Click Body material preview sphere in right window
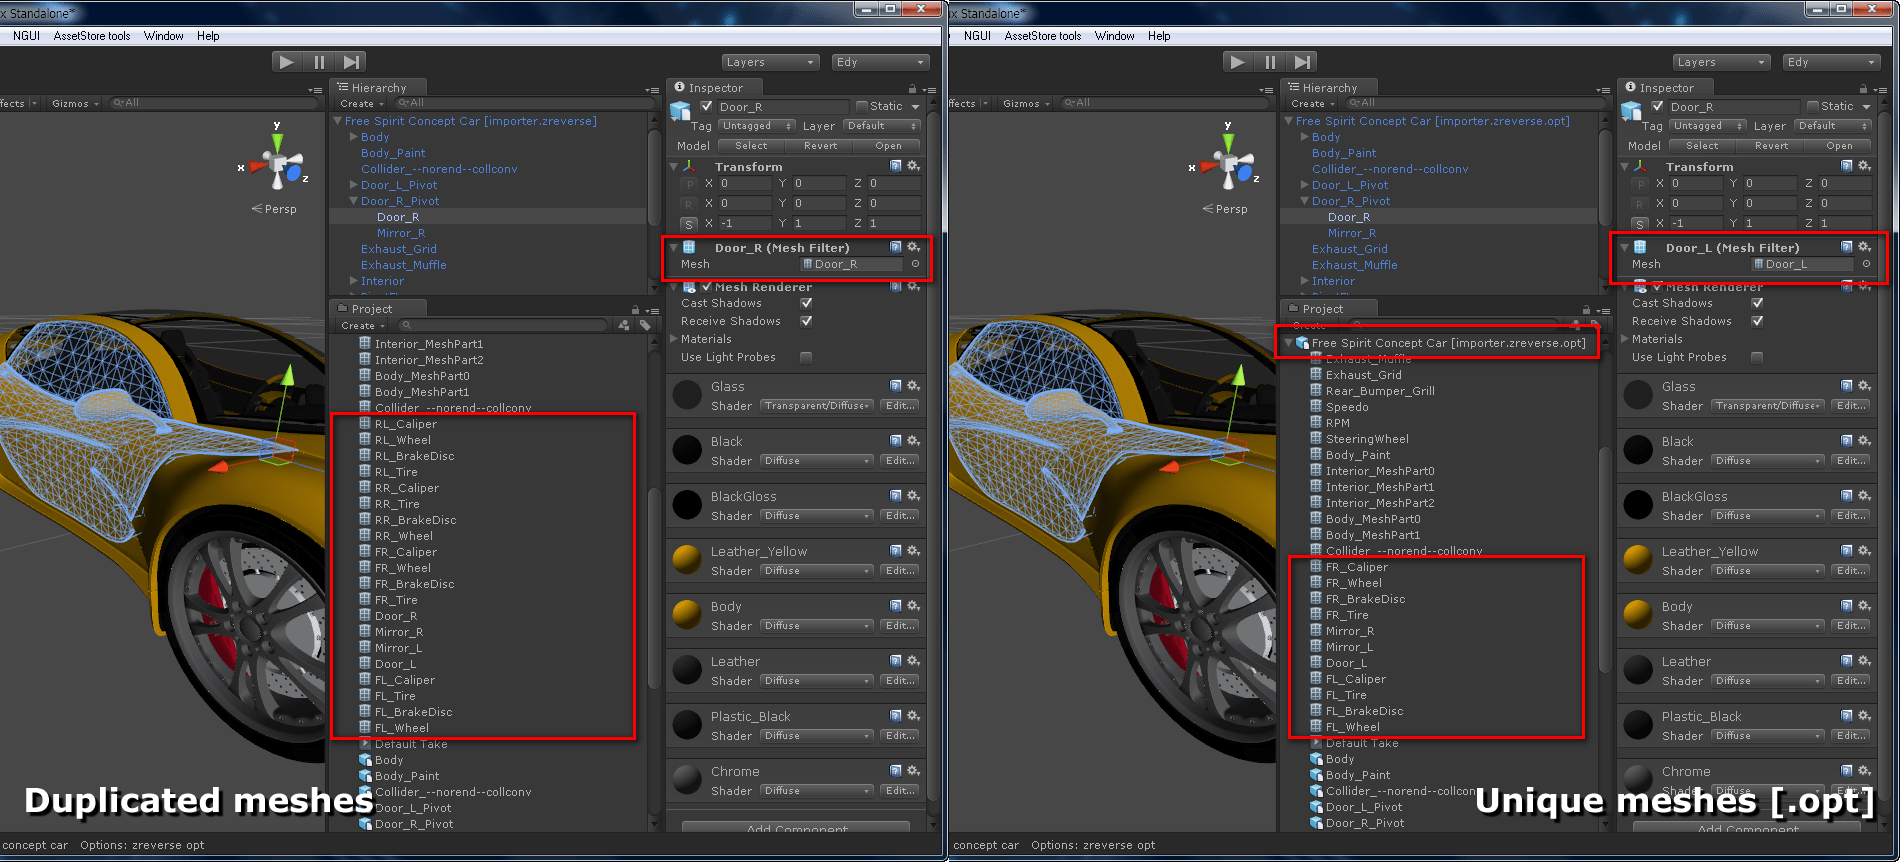Image resolution: width=1900 pixels, height=862 pixels. 1638,614
